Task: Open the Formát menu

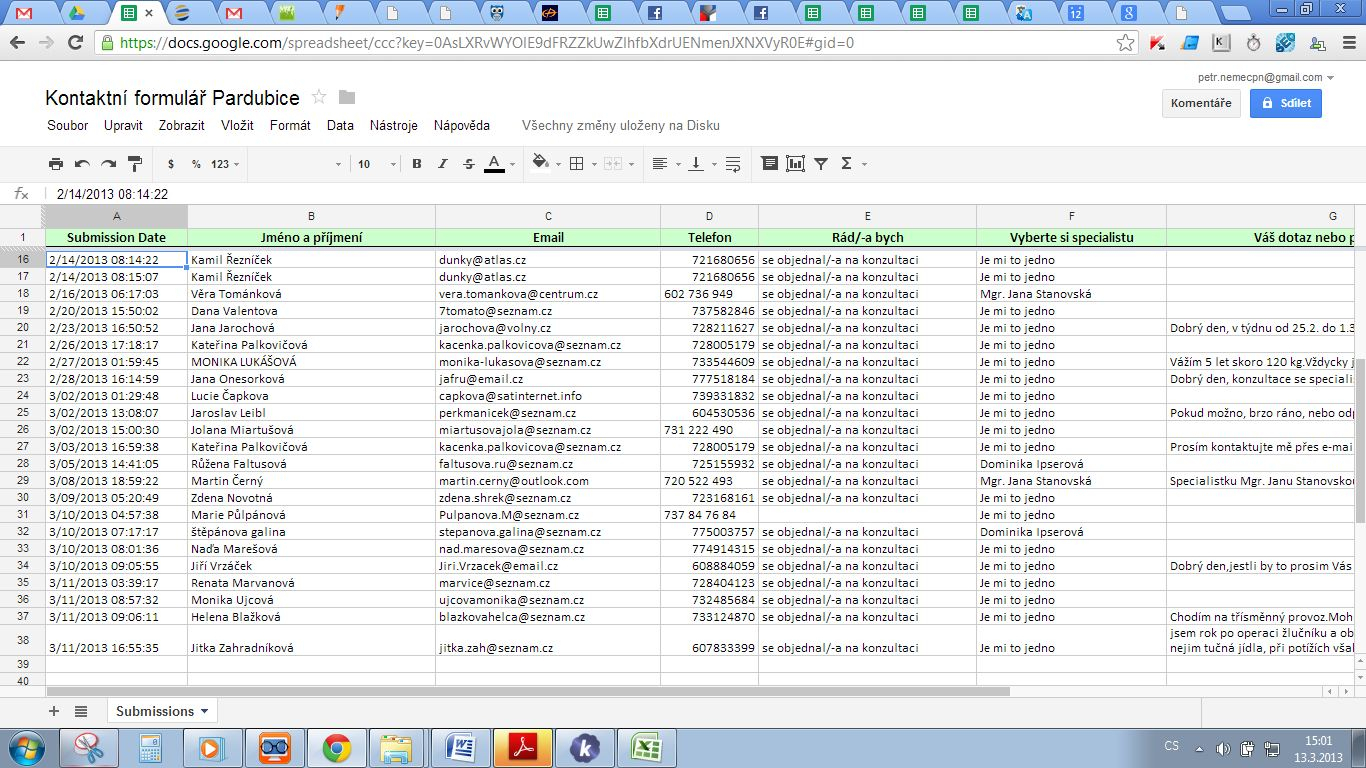Action: 289,125
